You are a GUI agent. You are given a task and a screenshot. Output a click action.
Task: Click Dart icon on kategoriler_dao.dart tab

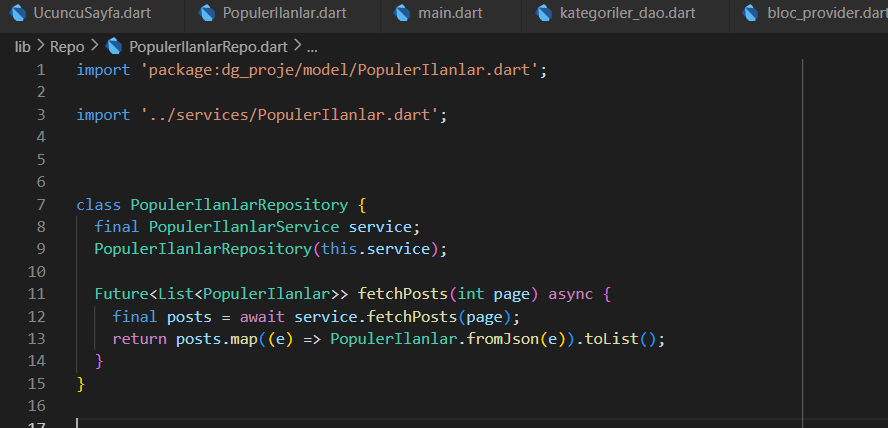[544, 12]
